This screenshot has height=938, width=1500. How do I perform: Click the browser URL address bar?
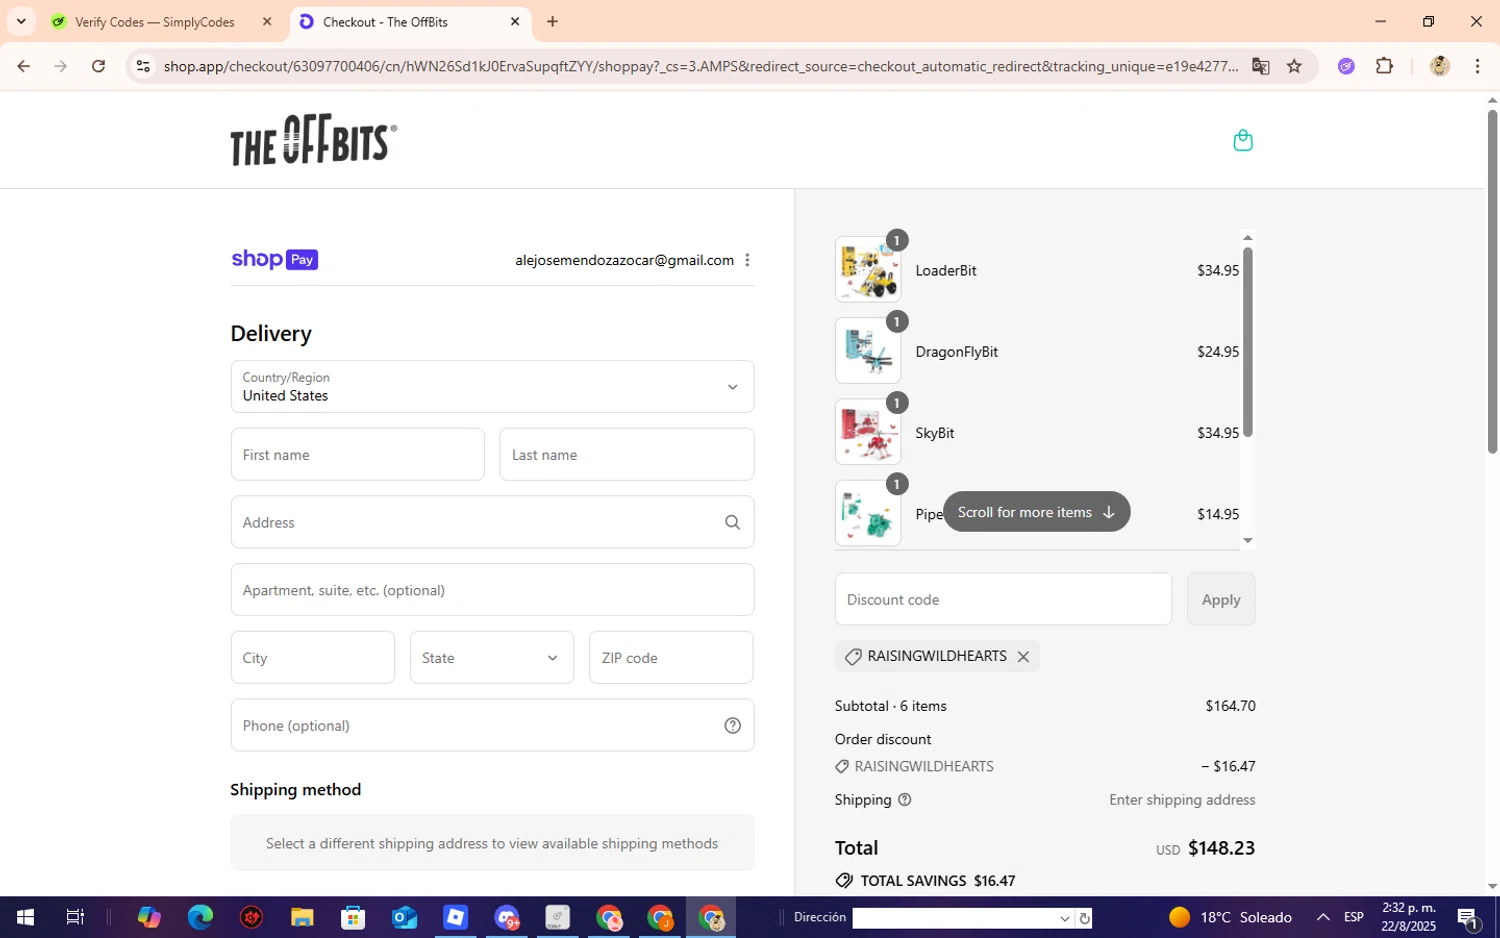pos(700,66)
